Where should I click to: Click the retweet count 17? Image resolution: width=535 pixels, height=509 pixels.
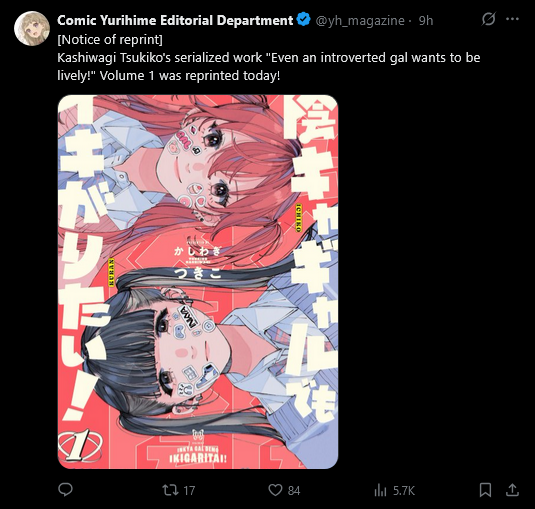click(x=189, y=491)
